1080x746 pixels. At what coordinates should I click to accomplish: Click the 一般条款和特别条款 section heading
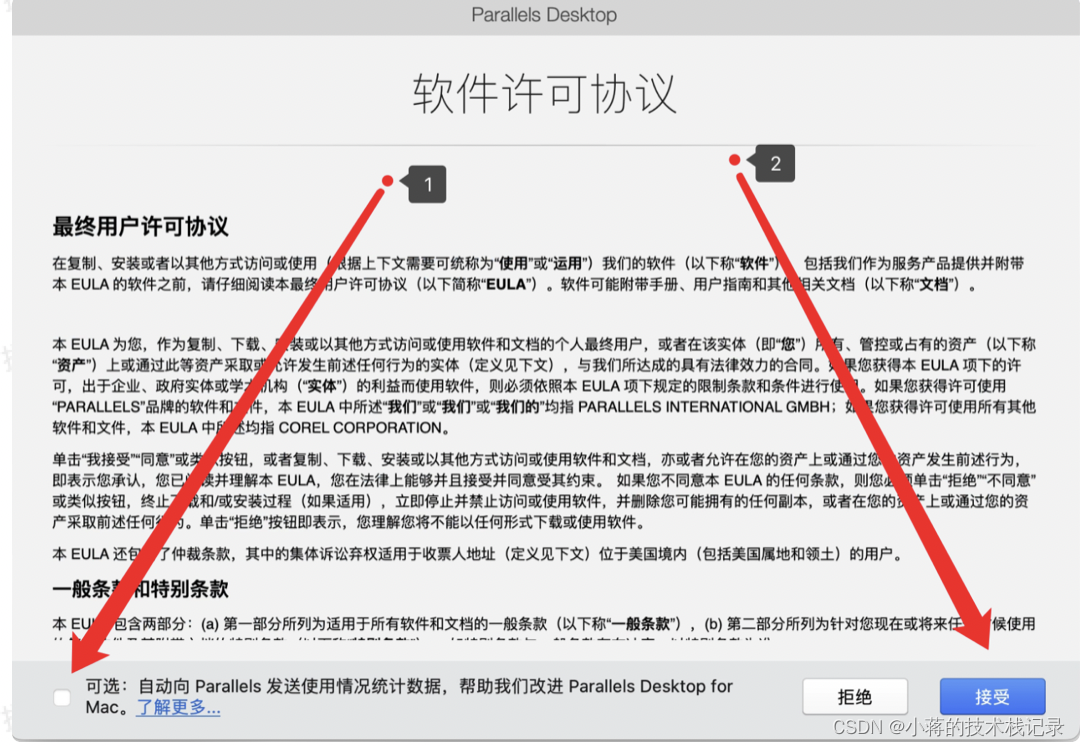pos(141,589)
